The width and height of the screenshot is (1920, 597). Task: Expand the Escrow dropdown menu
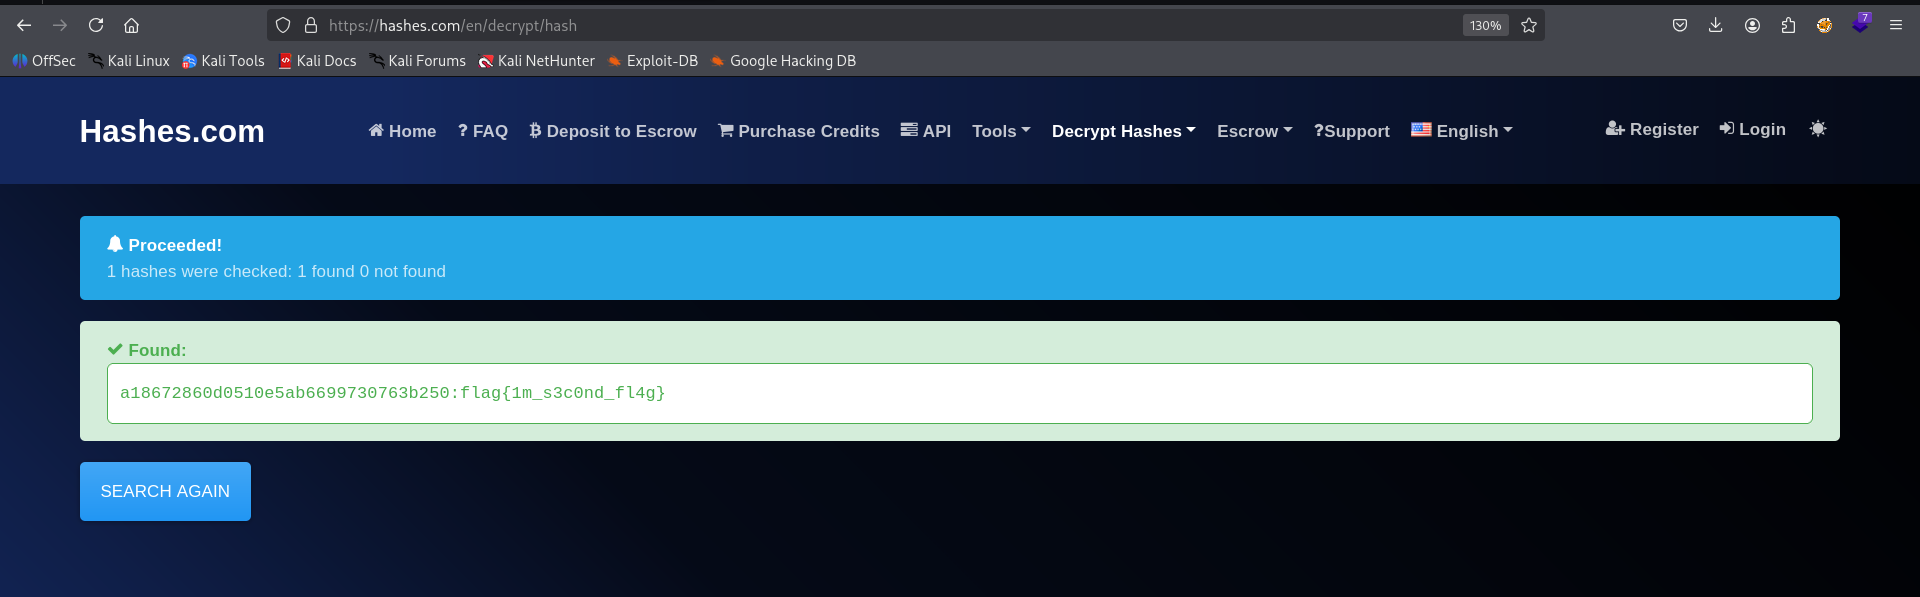1254,131
